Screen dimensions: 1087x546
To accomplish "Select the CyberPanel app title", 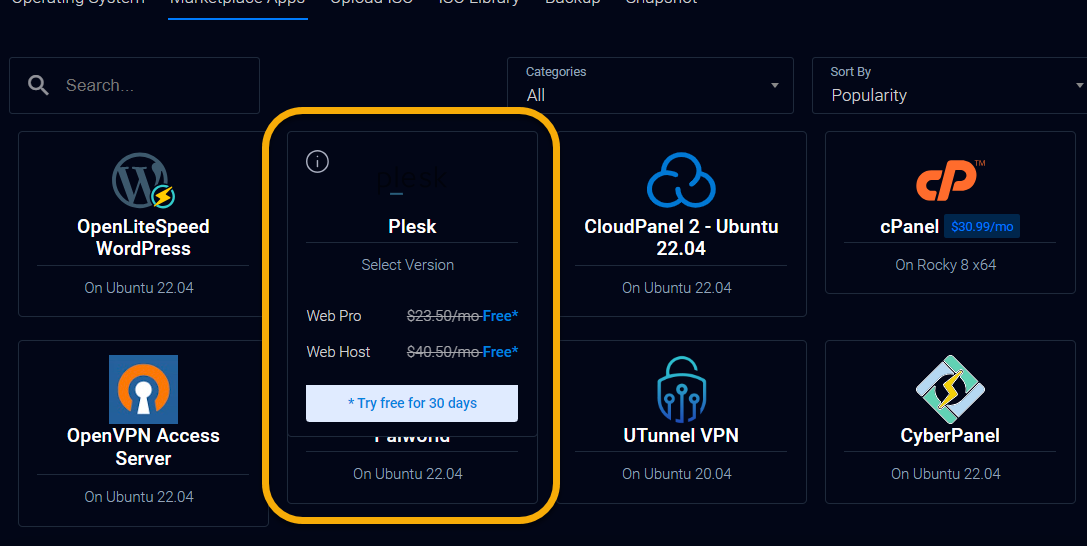I will (950, 436).
